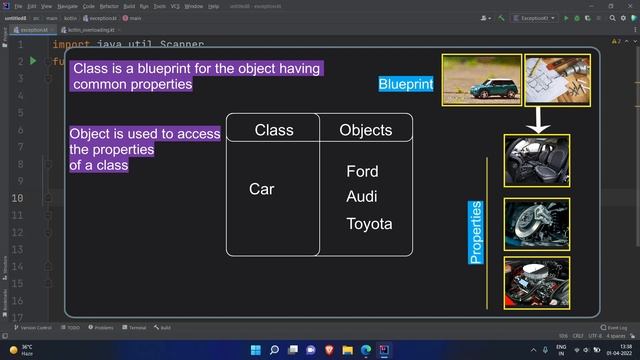Screen dimensions: 640x360
Task: Click the brake disc property thumbnail
Action: tap(537, 224)
